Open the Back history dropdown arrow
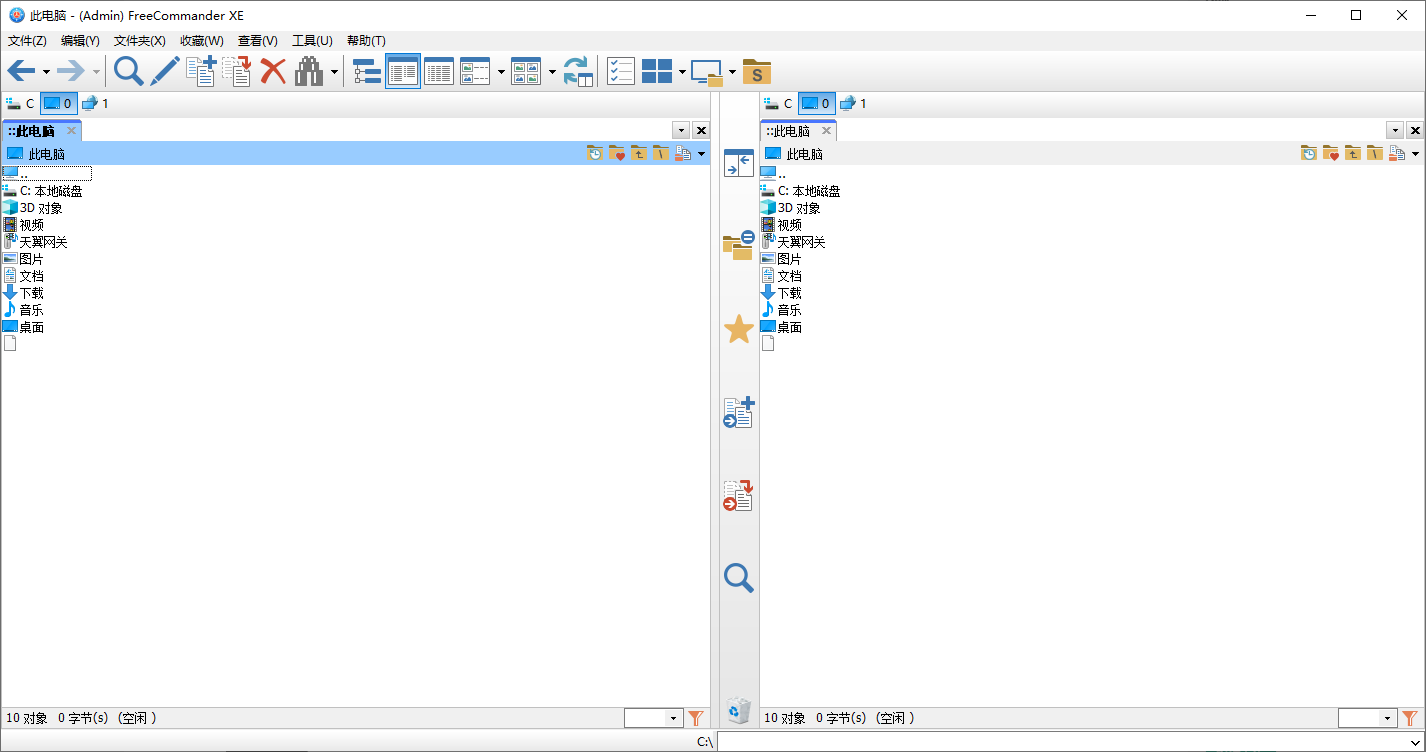The width and height of the screenshot is (1426, 752). 46,72
